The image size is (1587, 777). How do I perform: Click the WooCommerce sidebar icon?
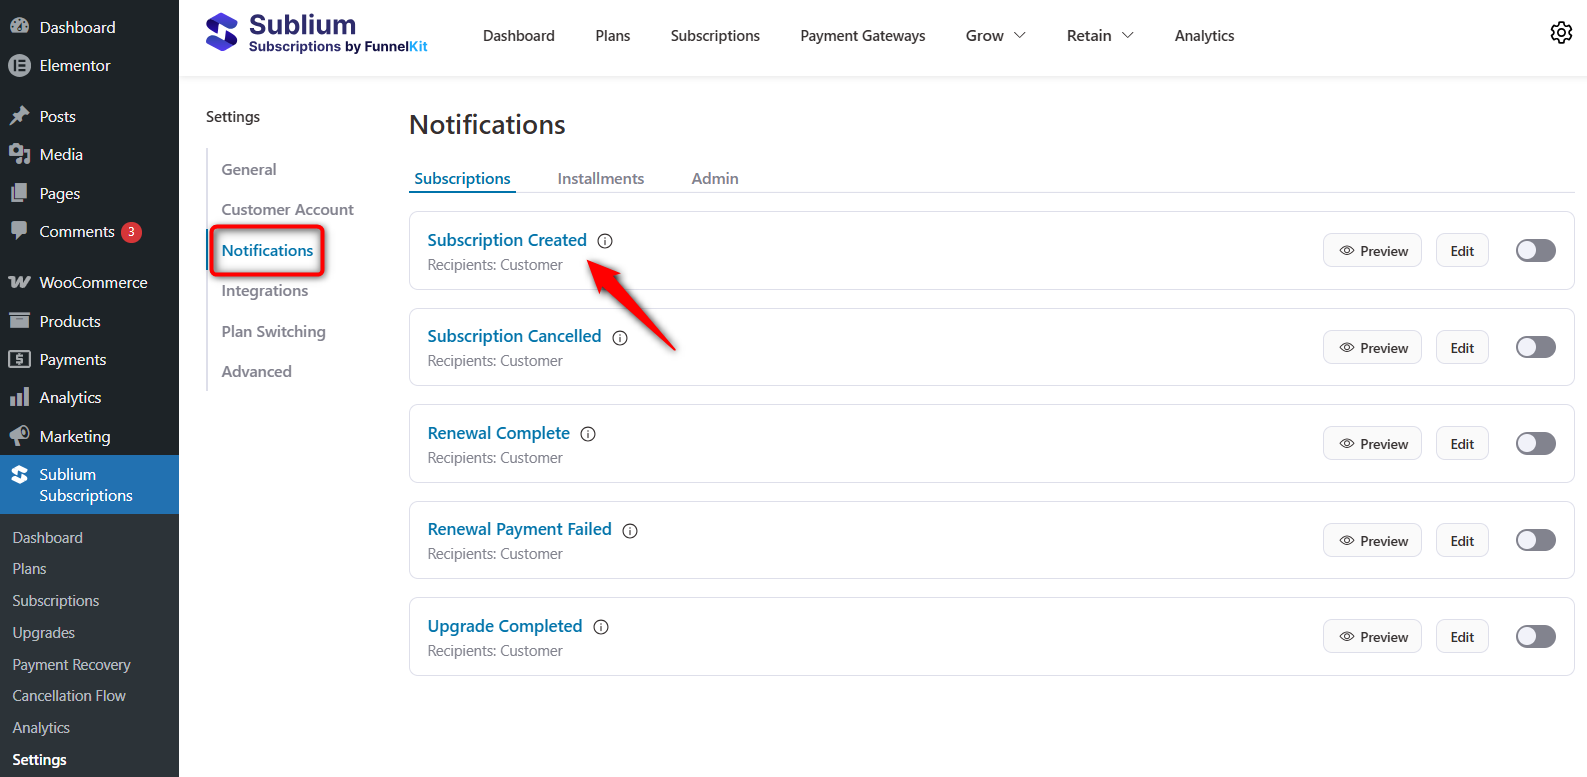(x=19, y=282)
